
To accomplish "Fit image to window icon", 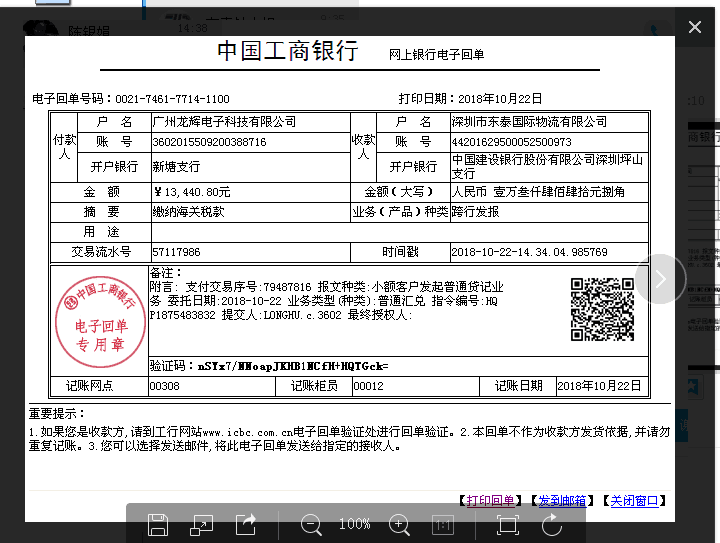I will click(508, 525).
